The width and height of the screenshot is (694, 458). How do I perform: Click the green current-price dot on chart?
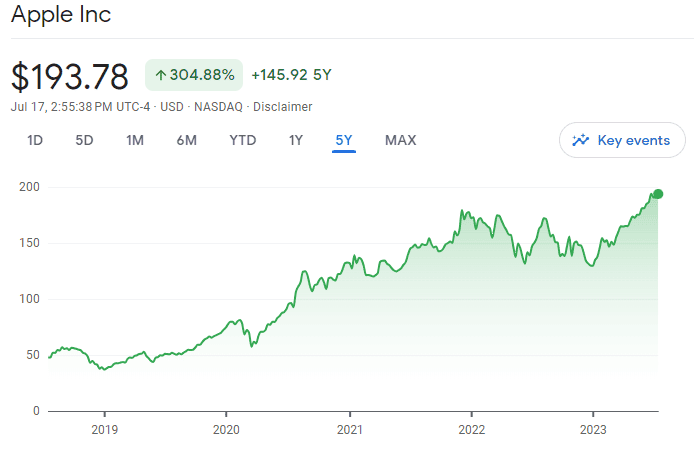tap(657, 194)
